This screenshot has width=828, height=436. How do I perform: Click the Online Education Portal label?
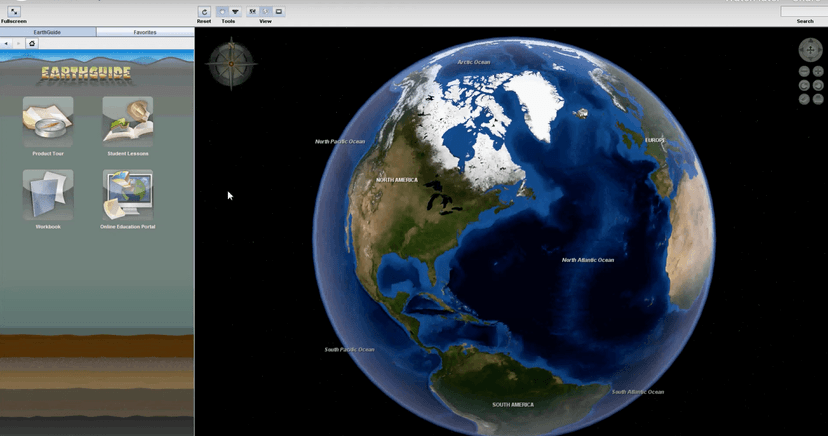click(x=128, y=226)
